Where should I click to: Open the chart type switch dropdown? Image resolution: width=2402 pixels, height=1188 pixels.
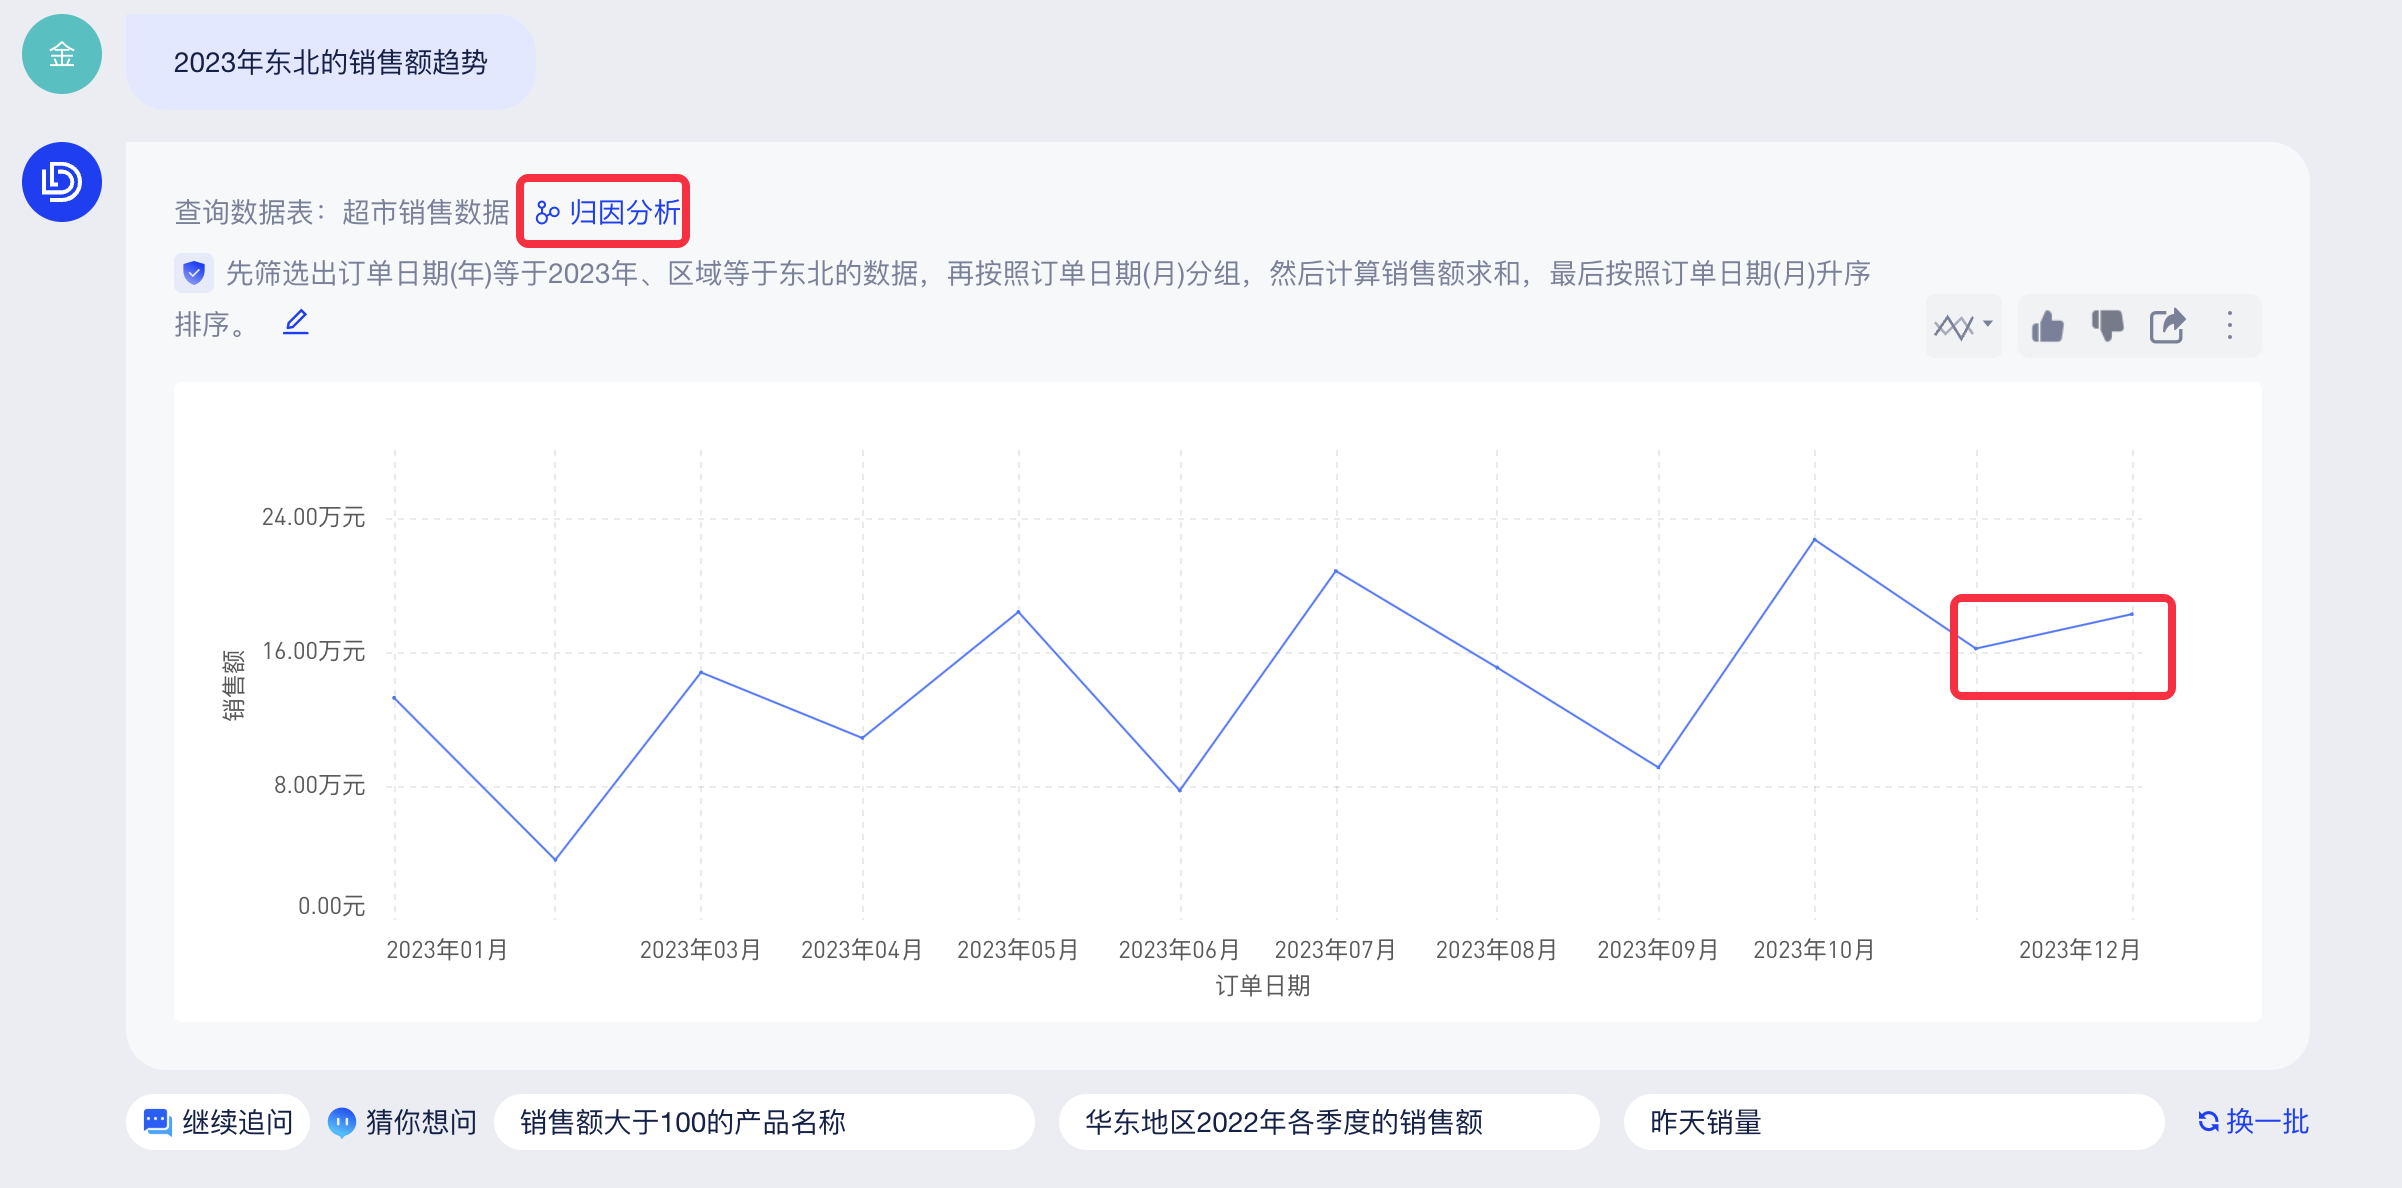[x=1963, y=326]
